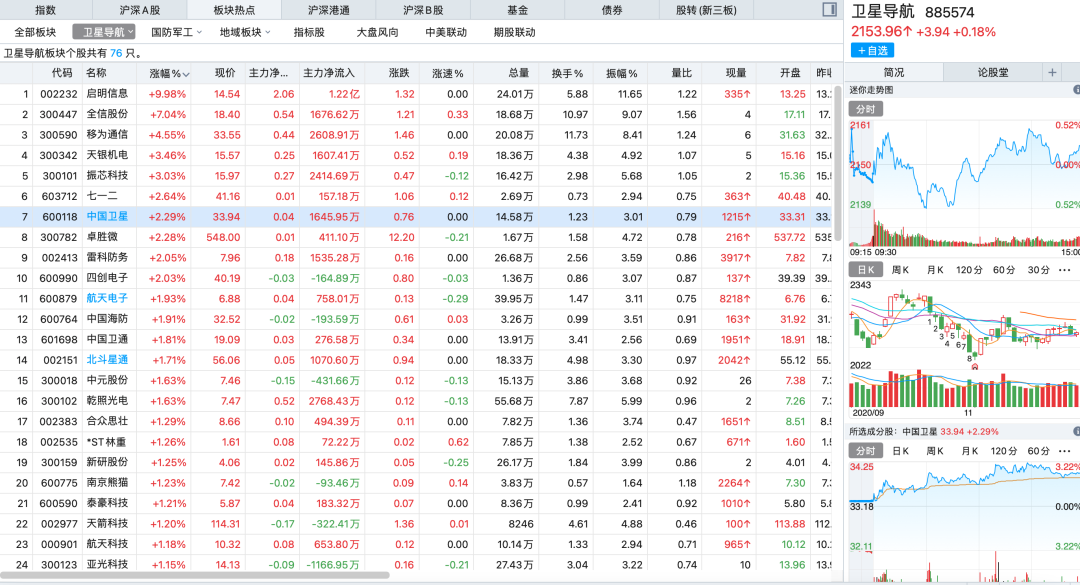Select 周K view for 中国卫星 chart
The width and height of the screenshot is (1080, 585).
[935, 451]
